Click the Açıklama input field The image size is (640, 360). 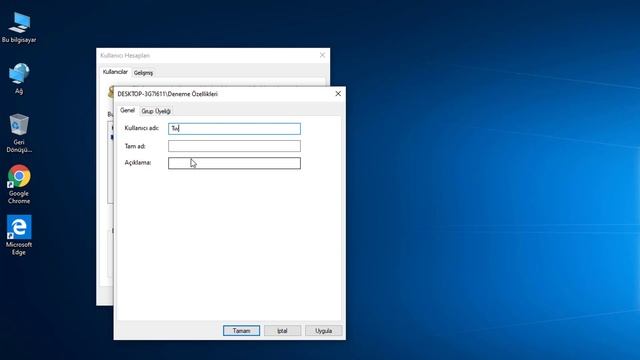pos(234,163)
